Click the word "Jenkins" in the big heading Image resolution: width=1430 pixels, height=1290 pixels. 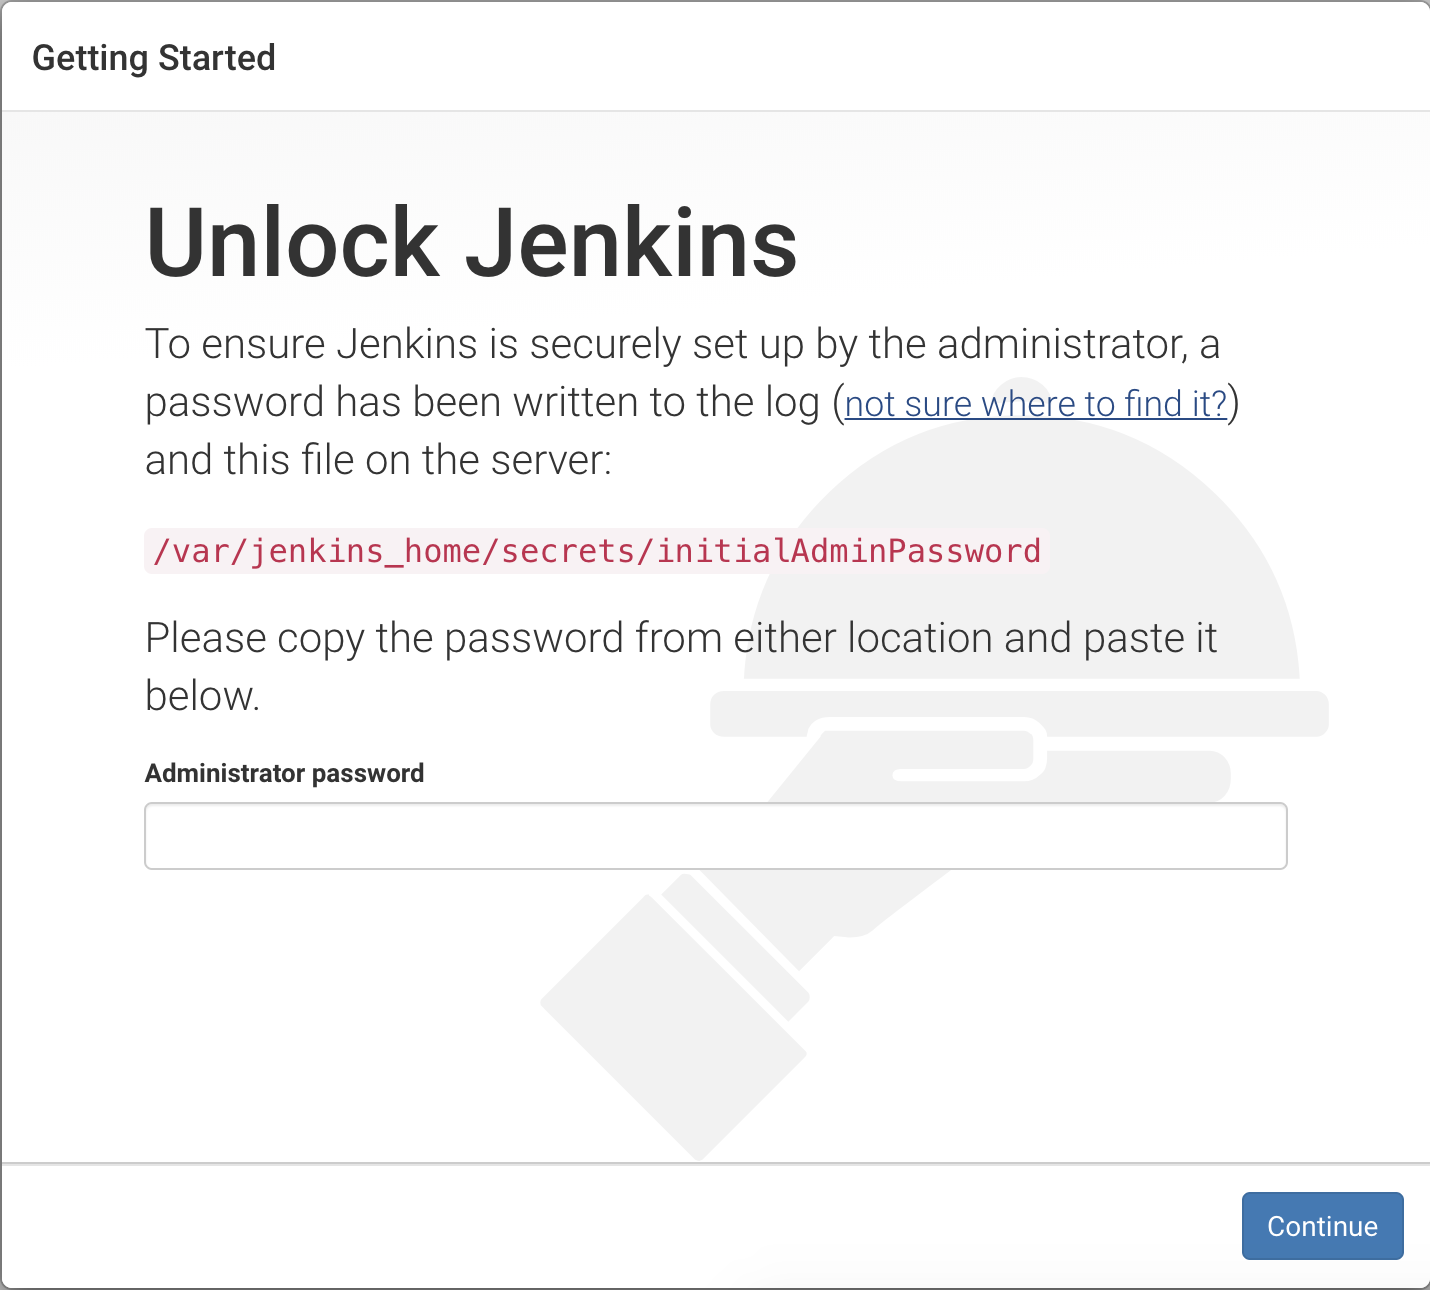(x=632, y=243)
